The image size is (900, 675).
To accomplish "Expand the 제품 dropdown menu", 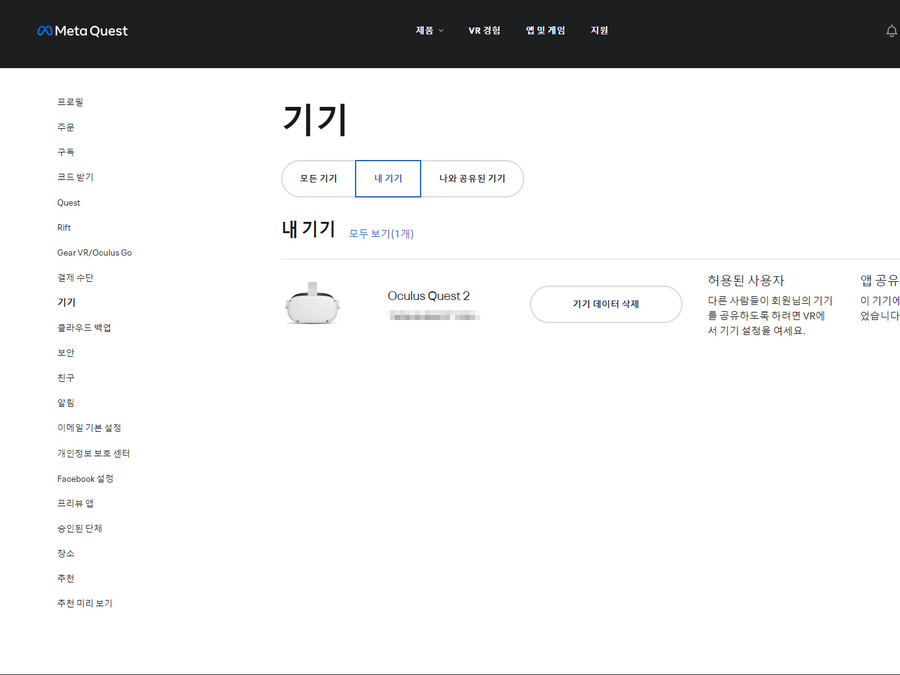I will coord(429,31).
